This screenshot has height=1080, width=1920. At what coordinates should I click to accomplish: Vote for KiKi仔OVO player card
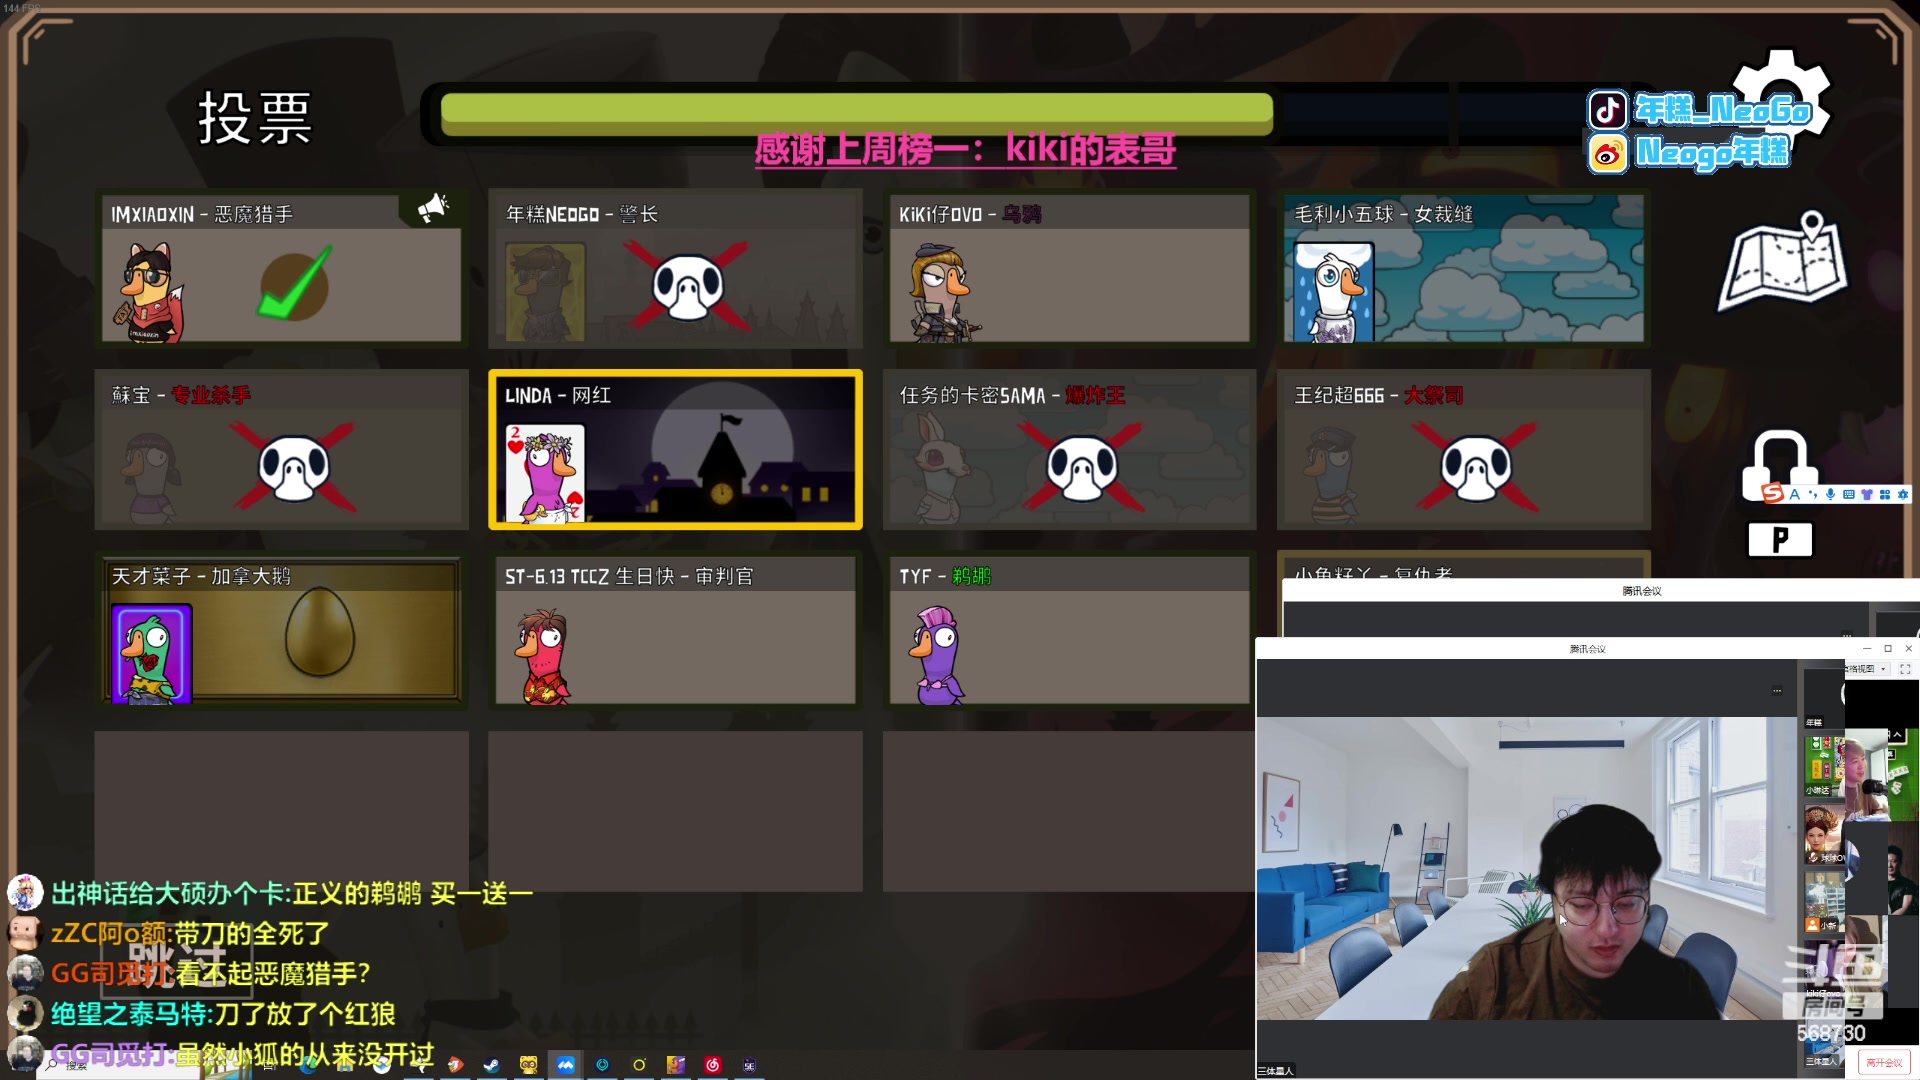pos(1069,269)
